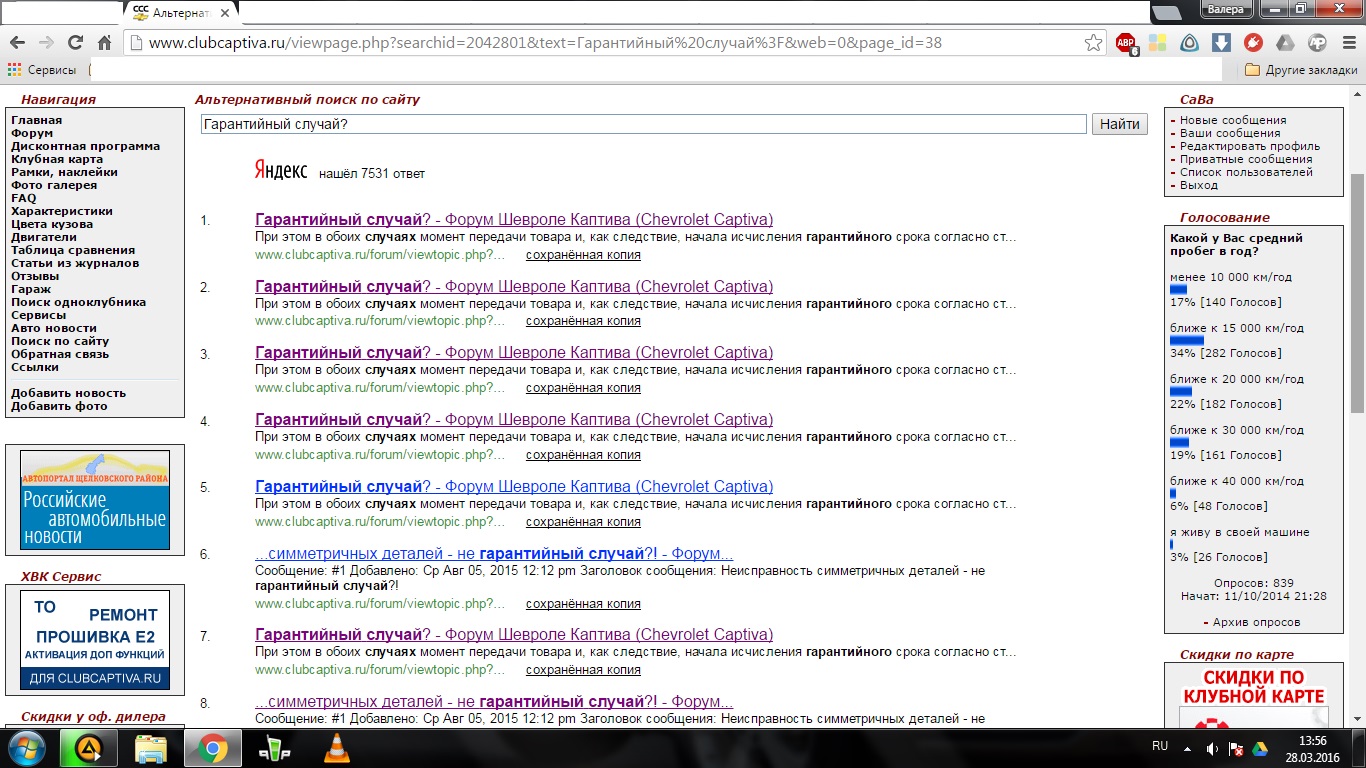Click Добавить новость link
The width and height of the screenshot is (1366, 768).
68,393
